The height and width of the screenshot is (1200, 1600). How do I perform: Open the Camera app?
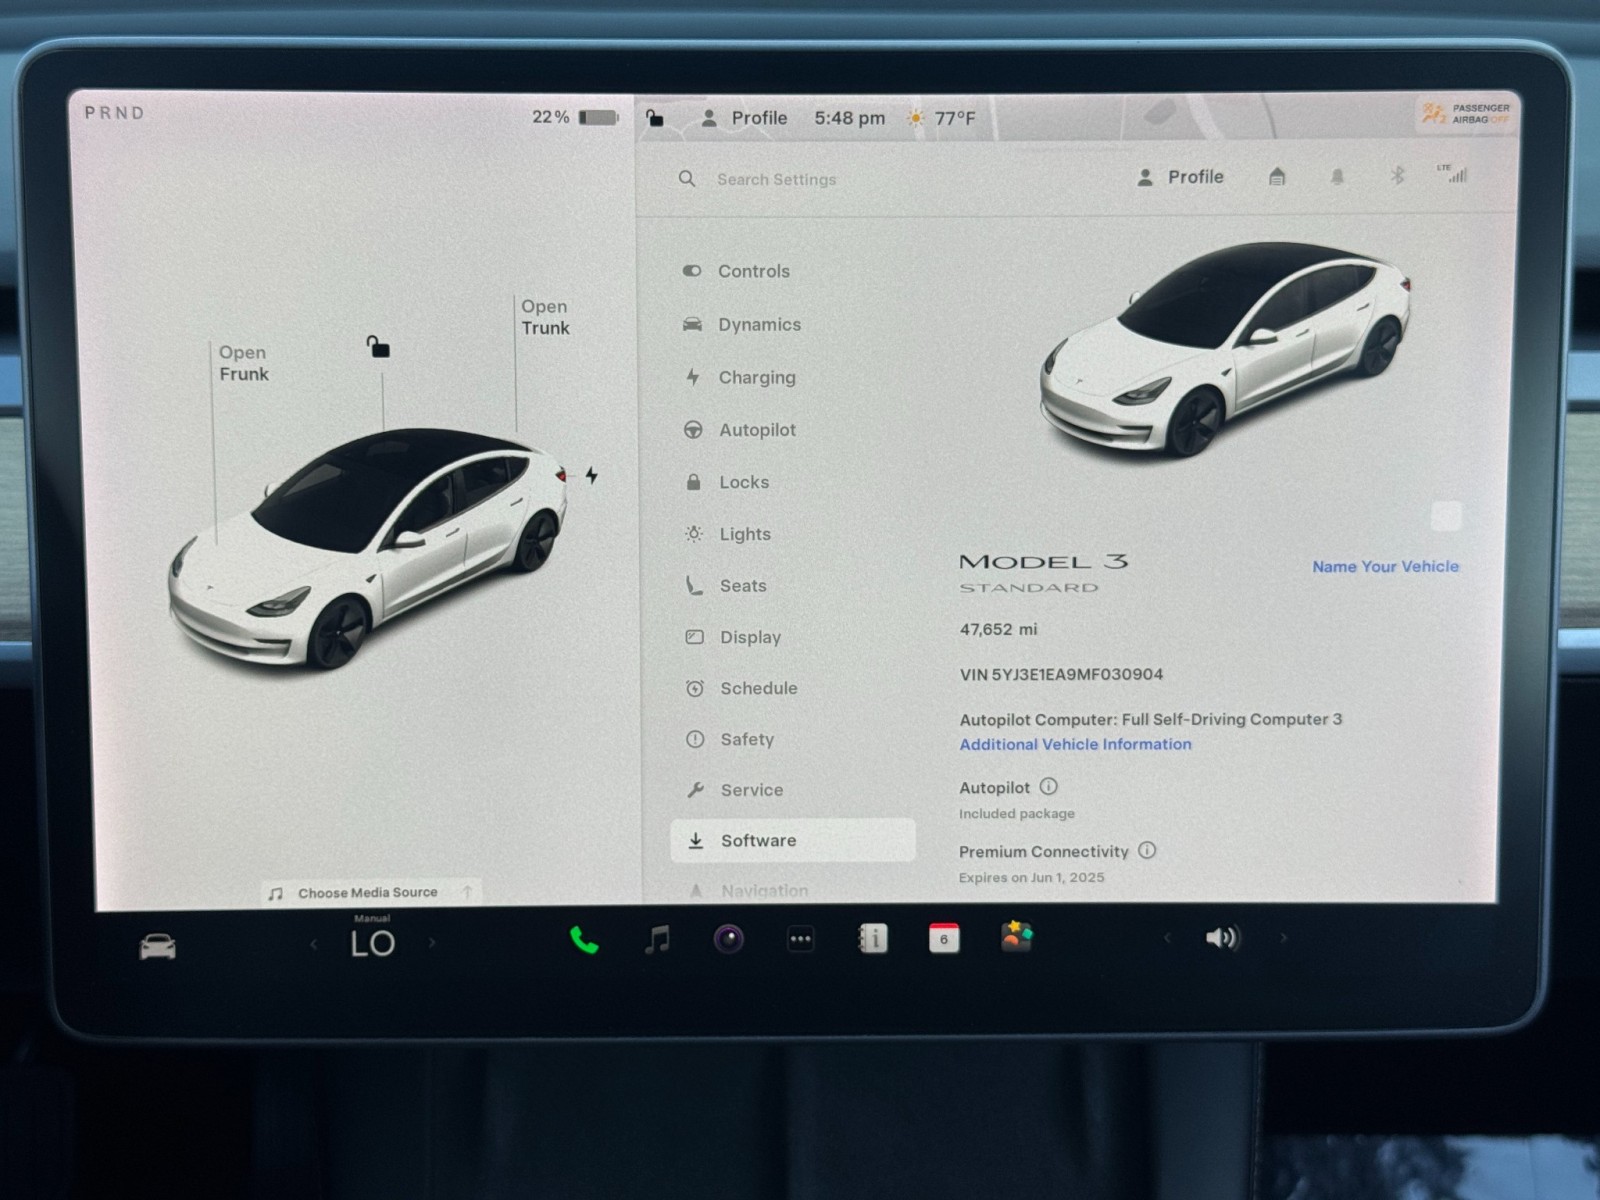pyautogui.click(x=729, y=939)
